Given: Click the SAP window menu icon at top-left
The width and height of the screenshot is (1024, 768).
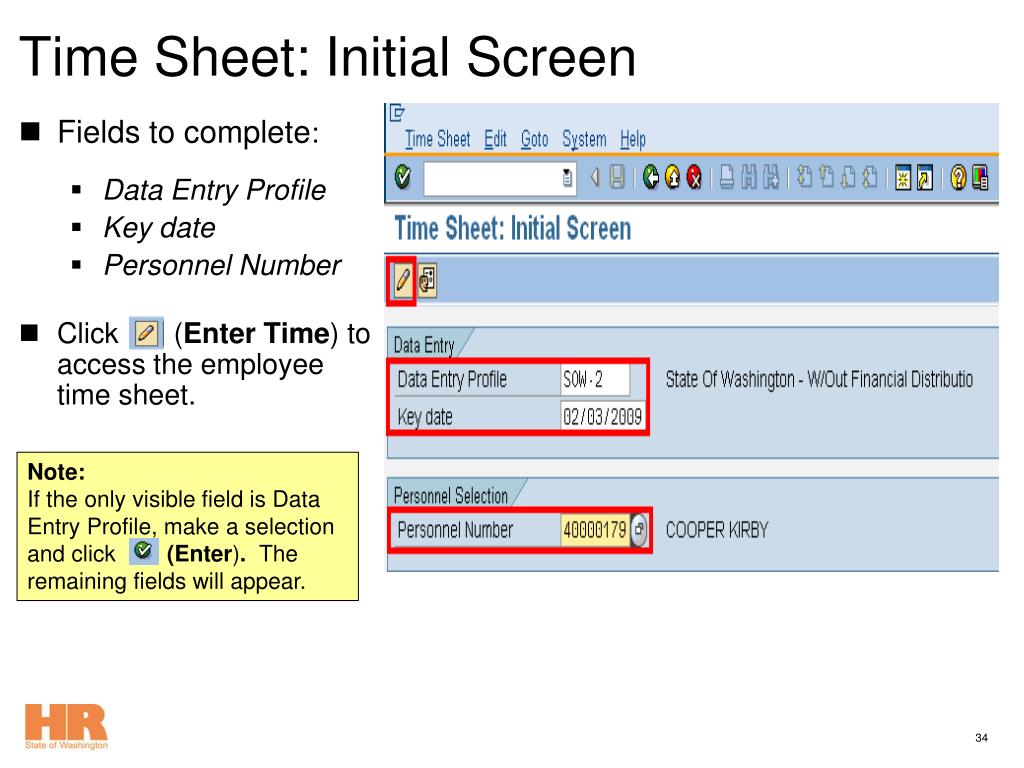Looking at the screenshot, I should coord(397,113).
